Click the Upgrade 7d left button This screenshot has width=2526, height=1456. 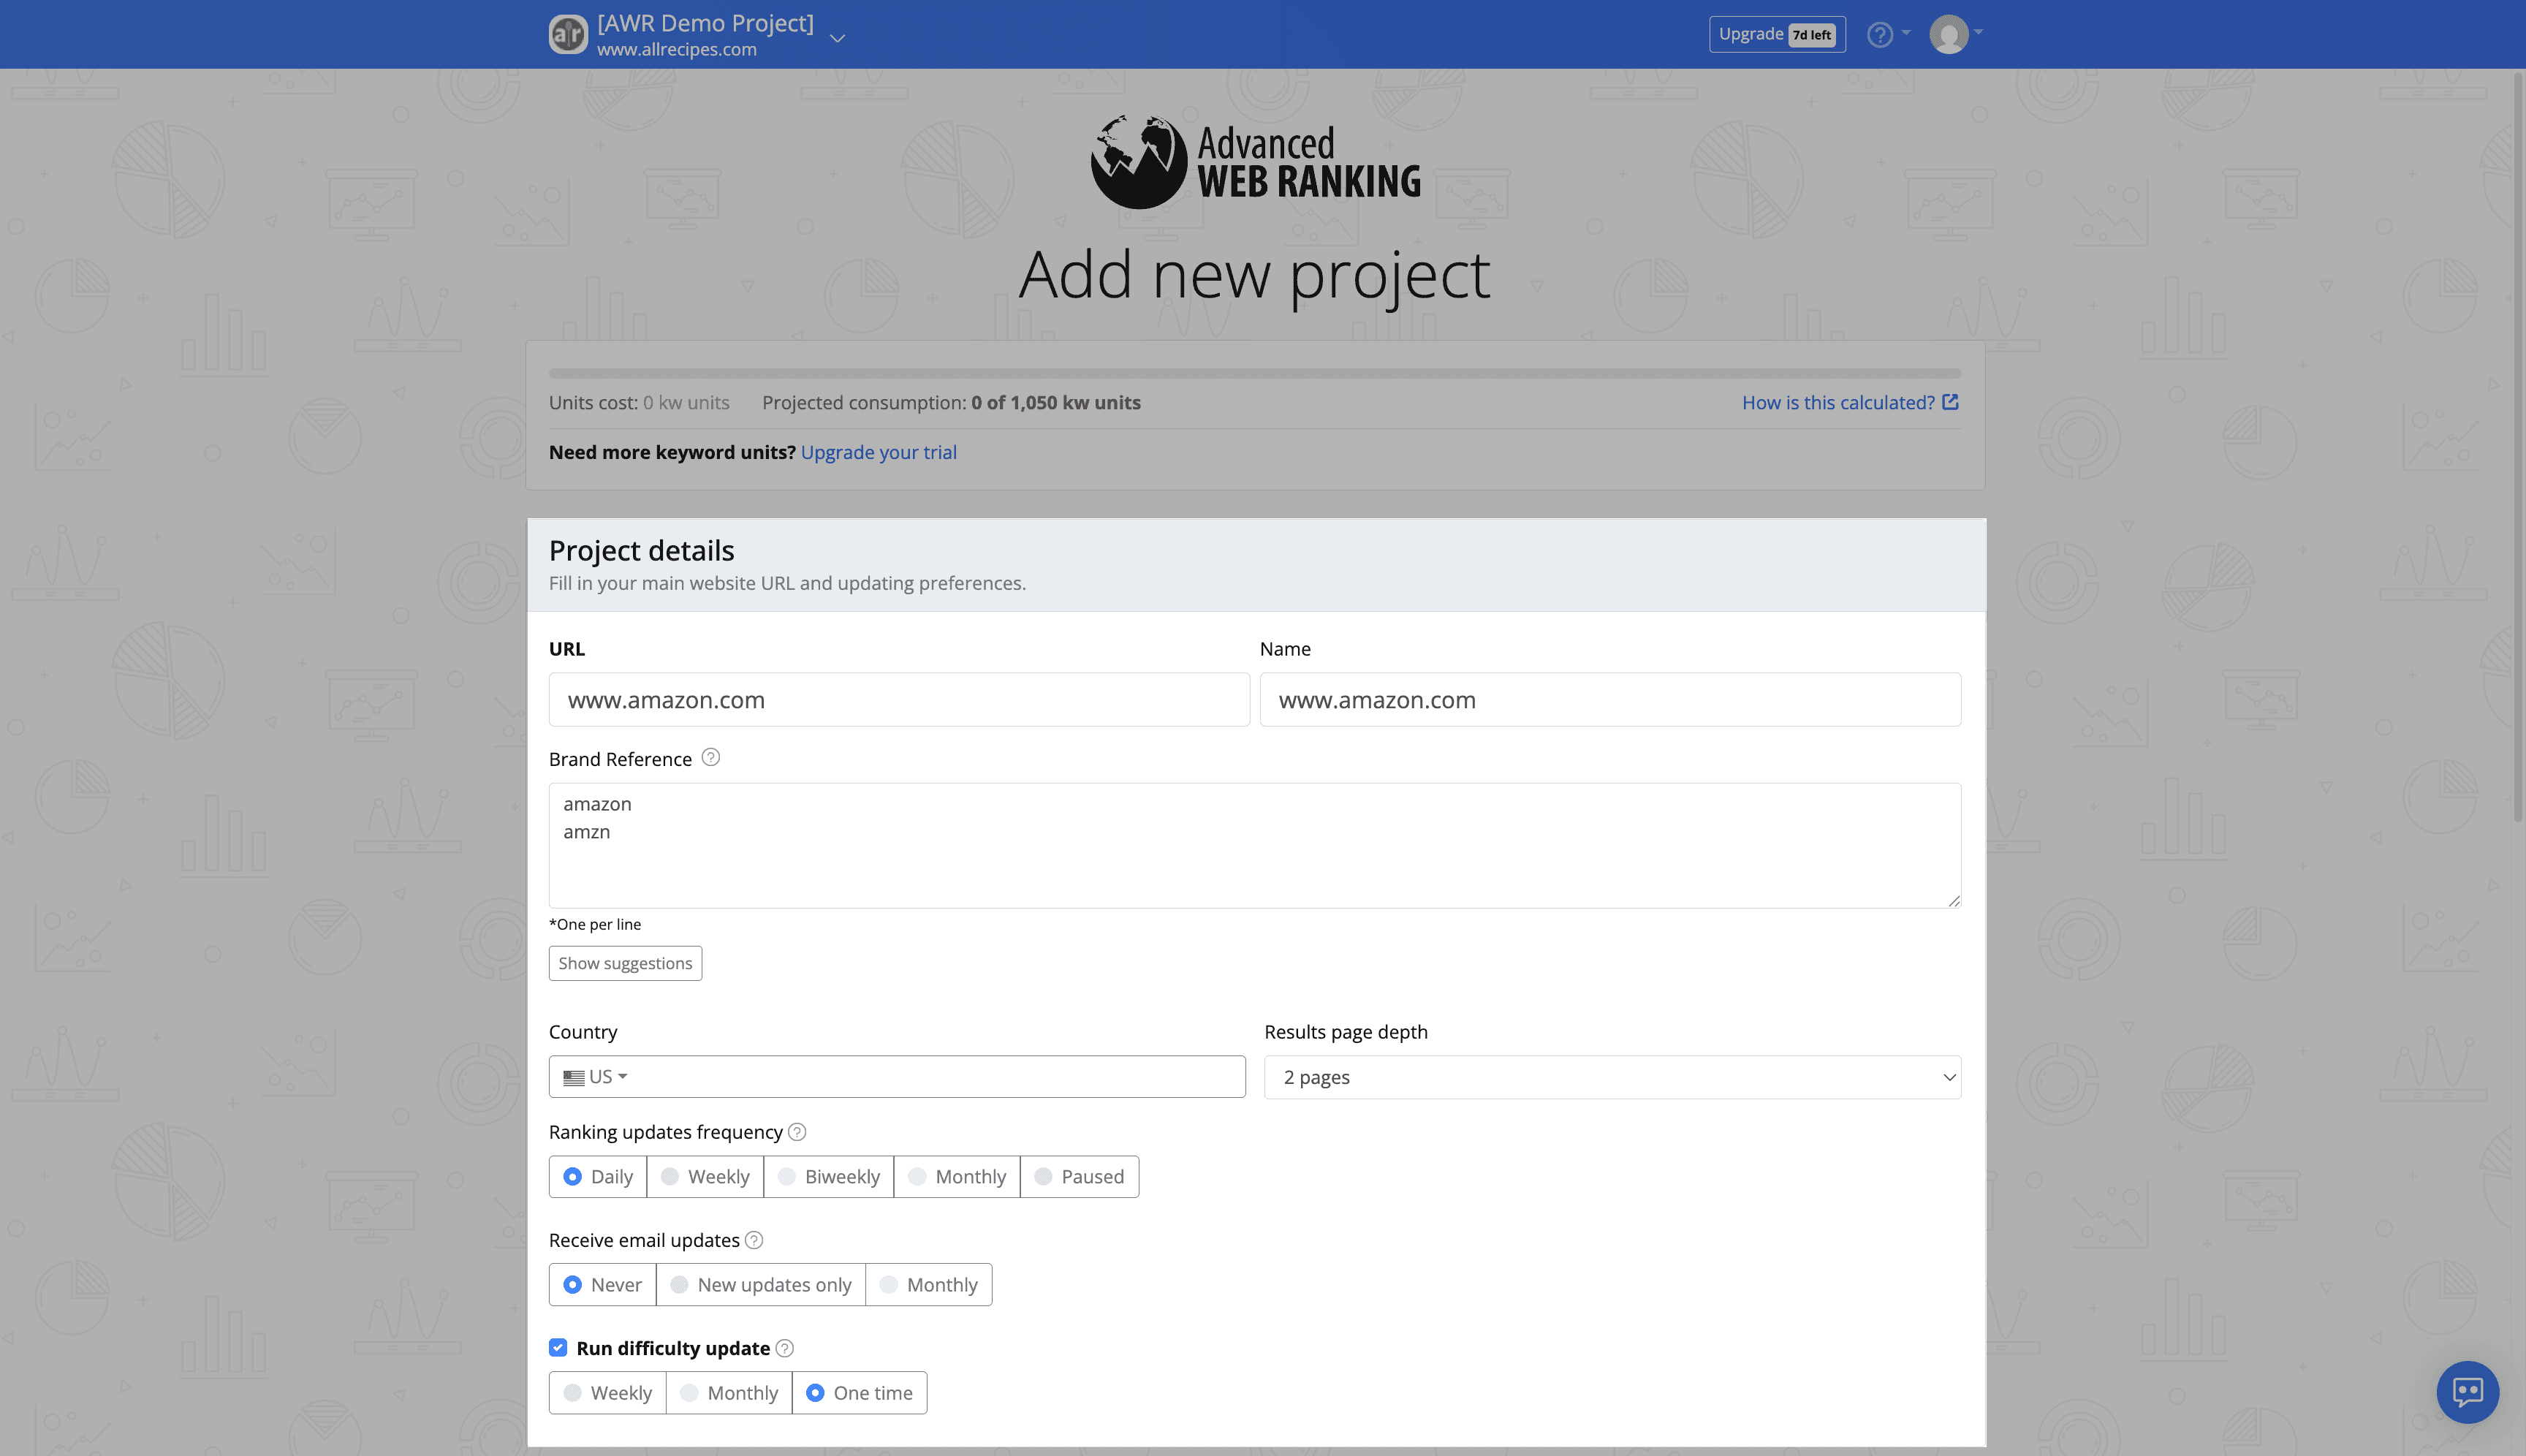(1777, 34)
